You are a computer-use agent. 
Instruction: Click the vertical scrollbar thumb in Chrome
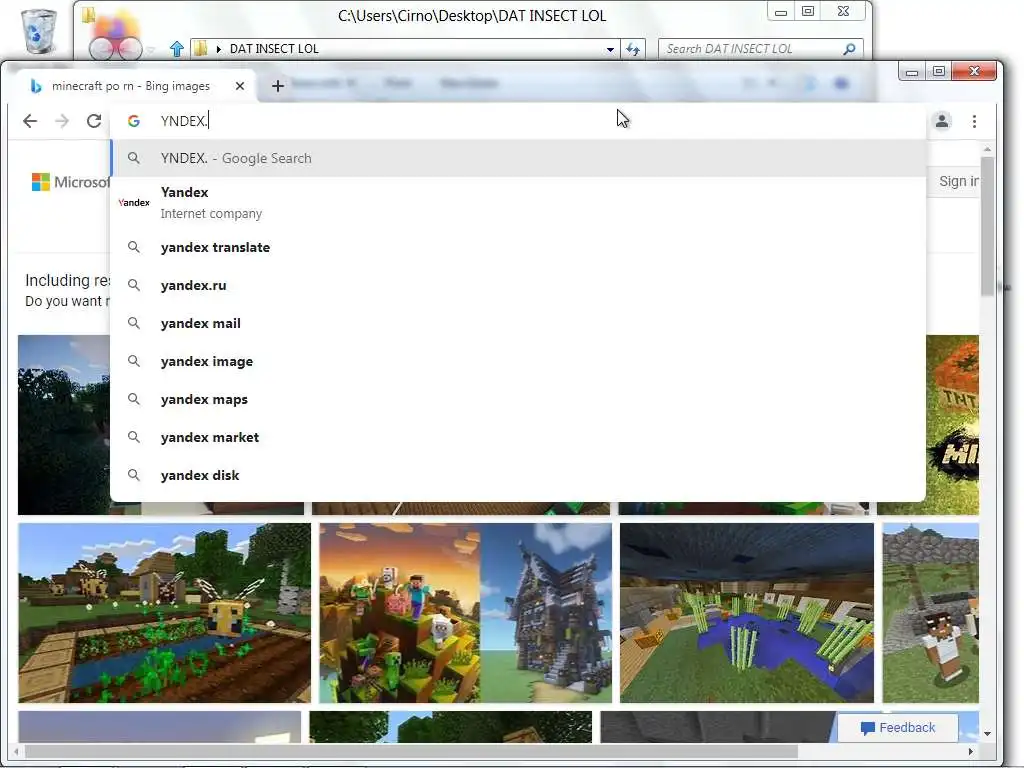pos(987,225)
